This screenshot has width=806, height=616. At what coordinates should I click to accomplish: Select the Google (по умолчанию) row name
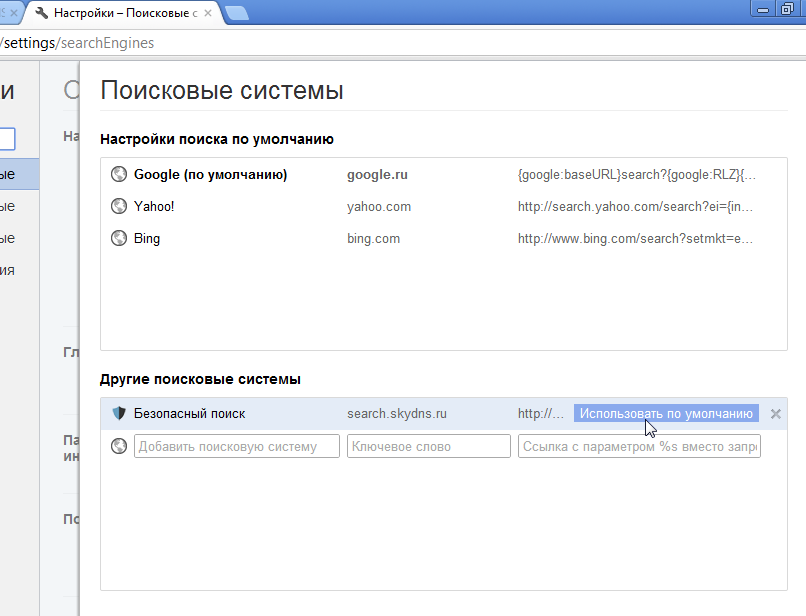[210, 174]
